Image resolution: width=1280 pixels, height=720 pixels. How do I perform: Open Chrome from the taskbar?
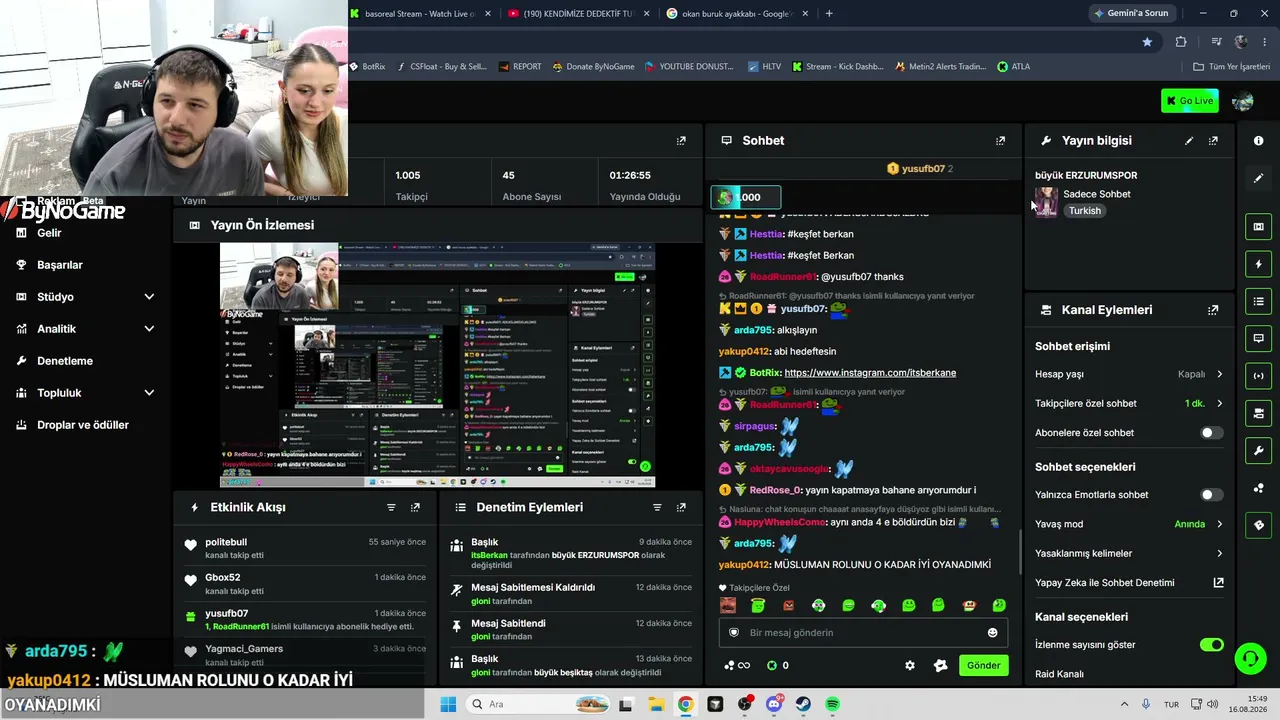685,704
